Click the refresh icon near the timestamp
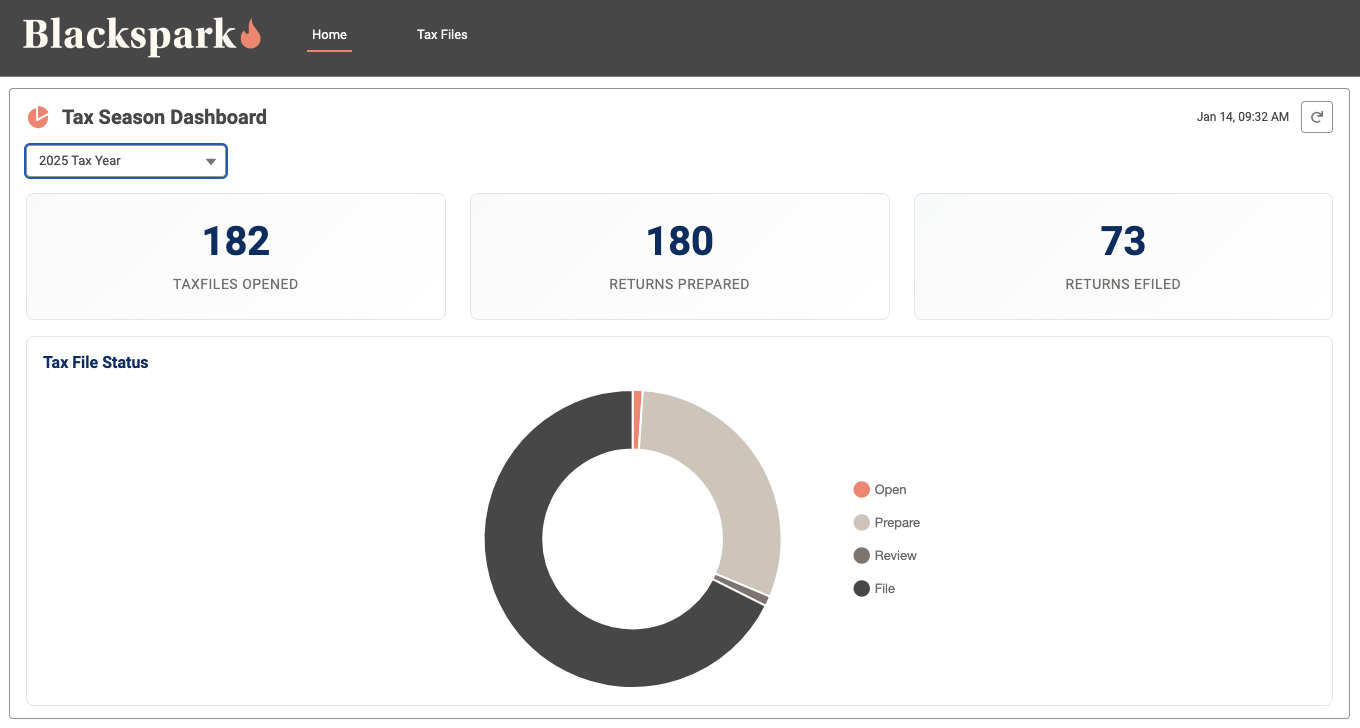This screenshot has height=728, width=1360. [x=1316, y=116]
